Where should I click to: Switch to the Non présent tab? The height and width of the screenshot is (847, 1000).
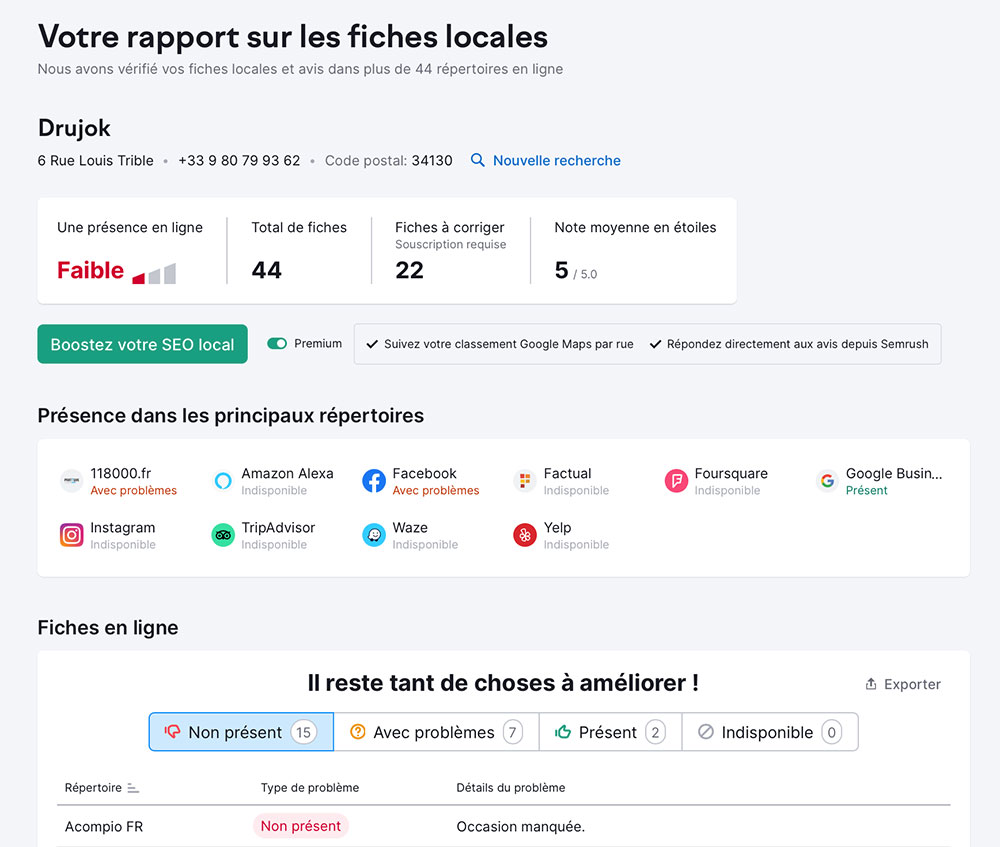pyautogui.click(x=241, y=732)
